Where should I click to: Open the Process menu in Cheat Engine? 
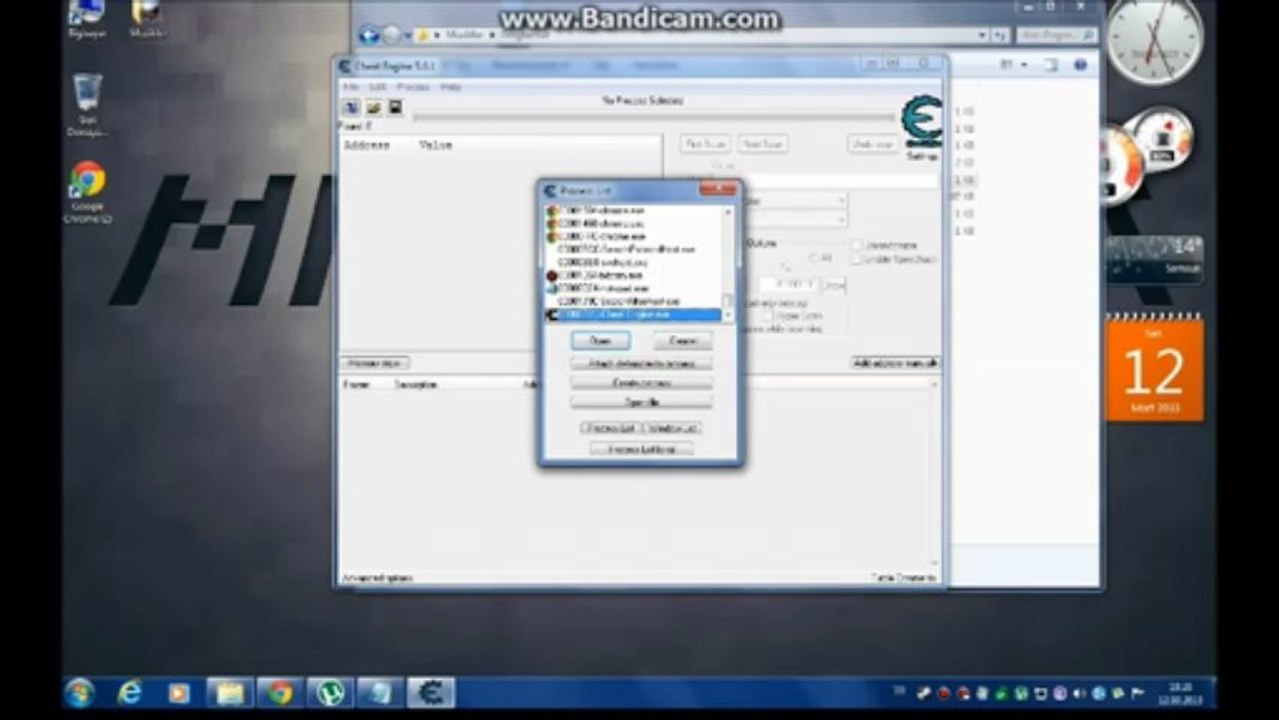(x=412, y=87)
